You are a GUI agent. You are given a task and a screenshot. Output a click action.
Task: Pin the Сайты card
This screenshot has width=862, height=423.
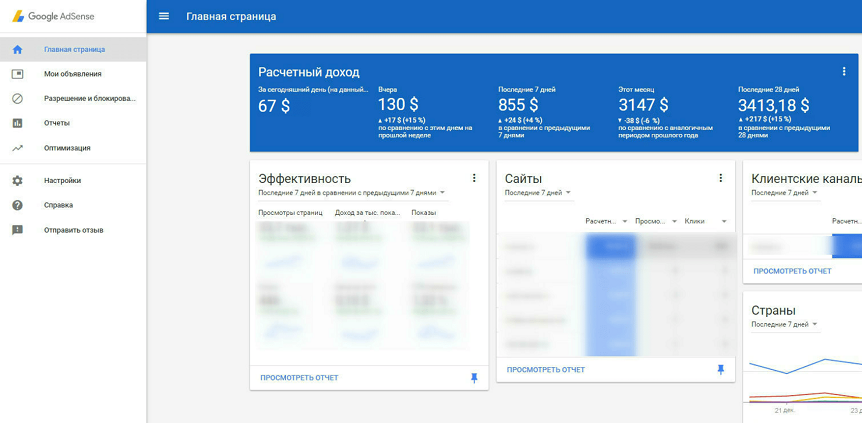click(721, 370)
